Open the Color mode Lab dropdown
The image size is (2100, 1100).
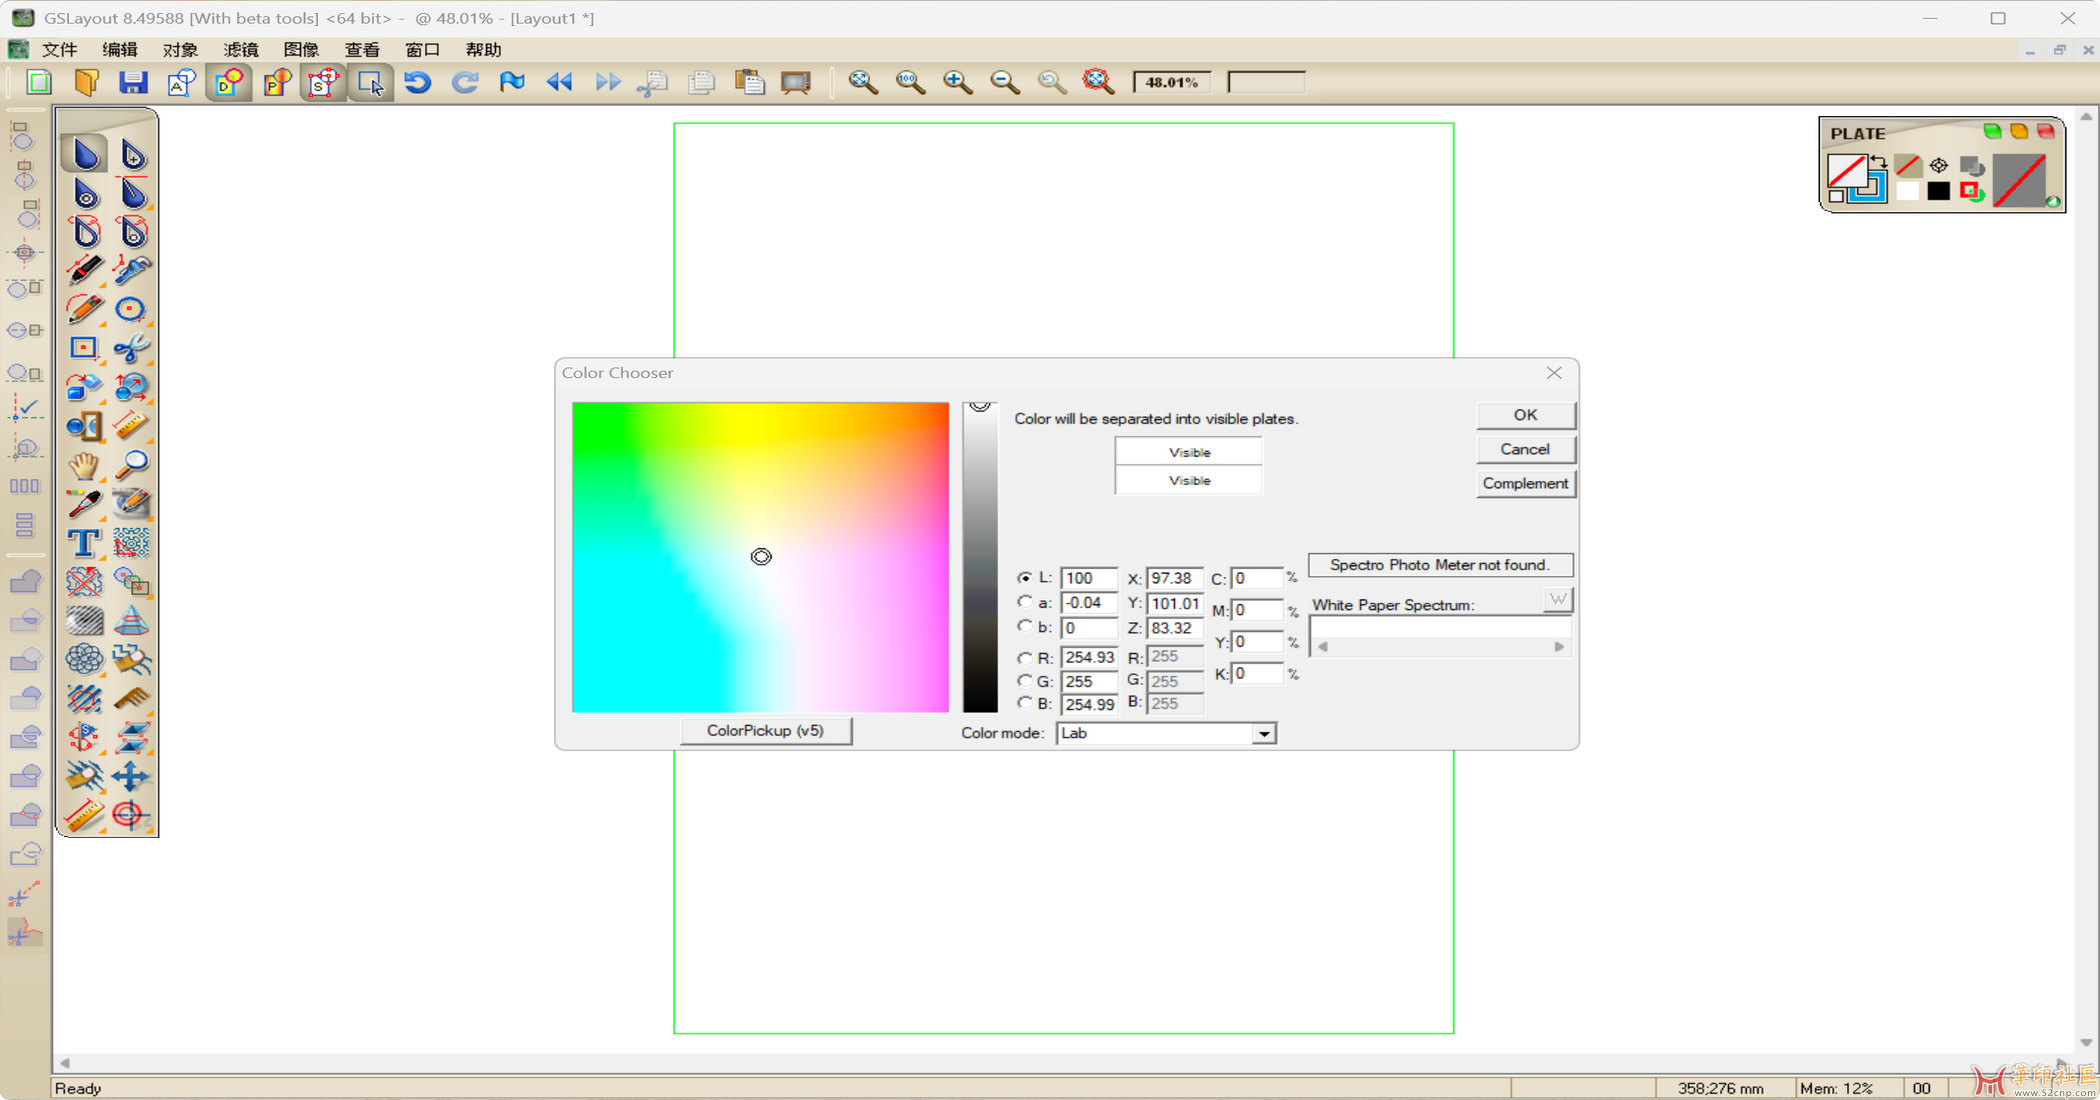pos(1264,734)
